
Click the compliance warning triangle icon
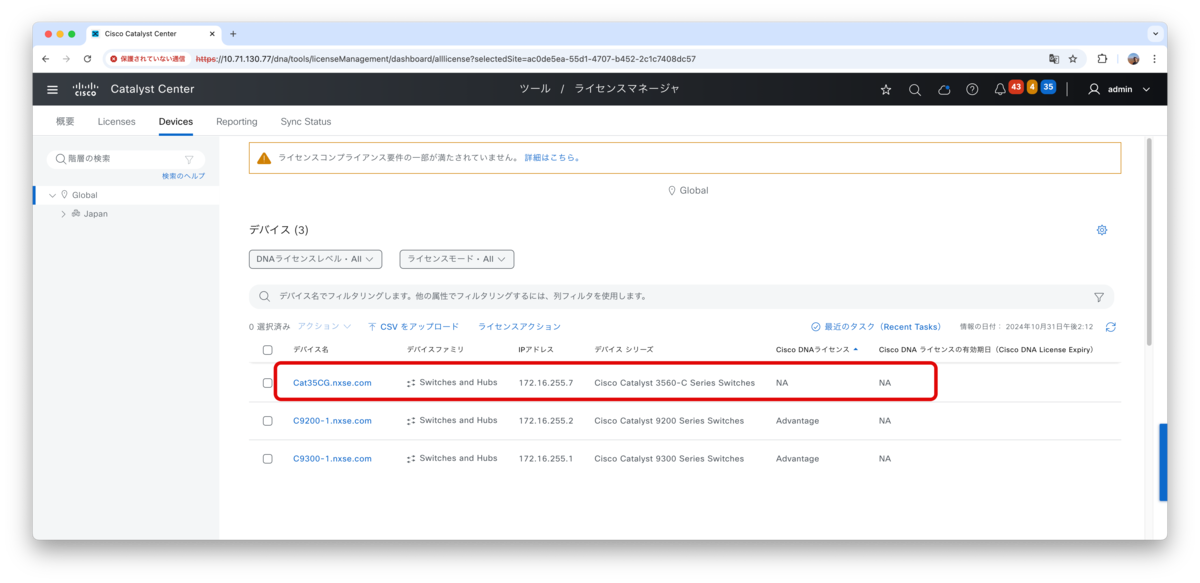264,158
